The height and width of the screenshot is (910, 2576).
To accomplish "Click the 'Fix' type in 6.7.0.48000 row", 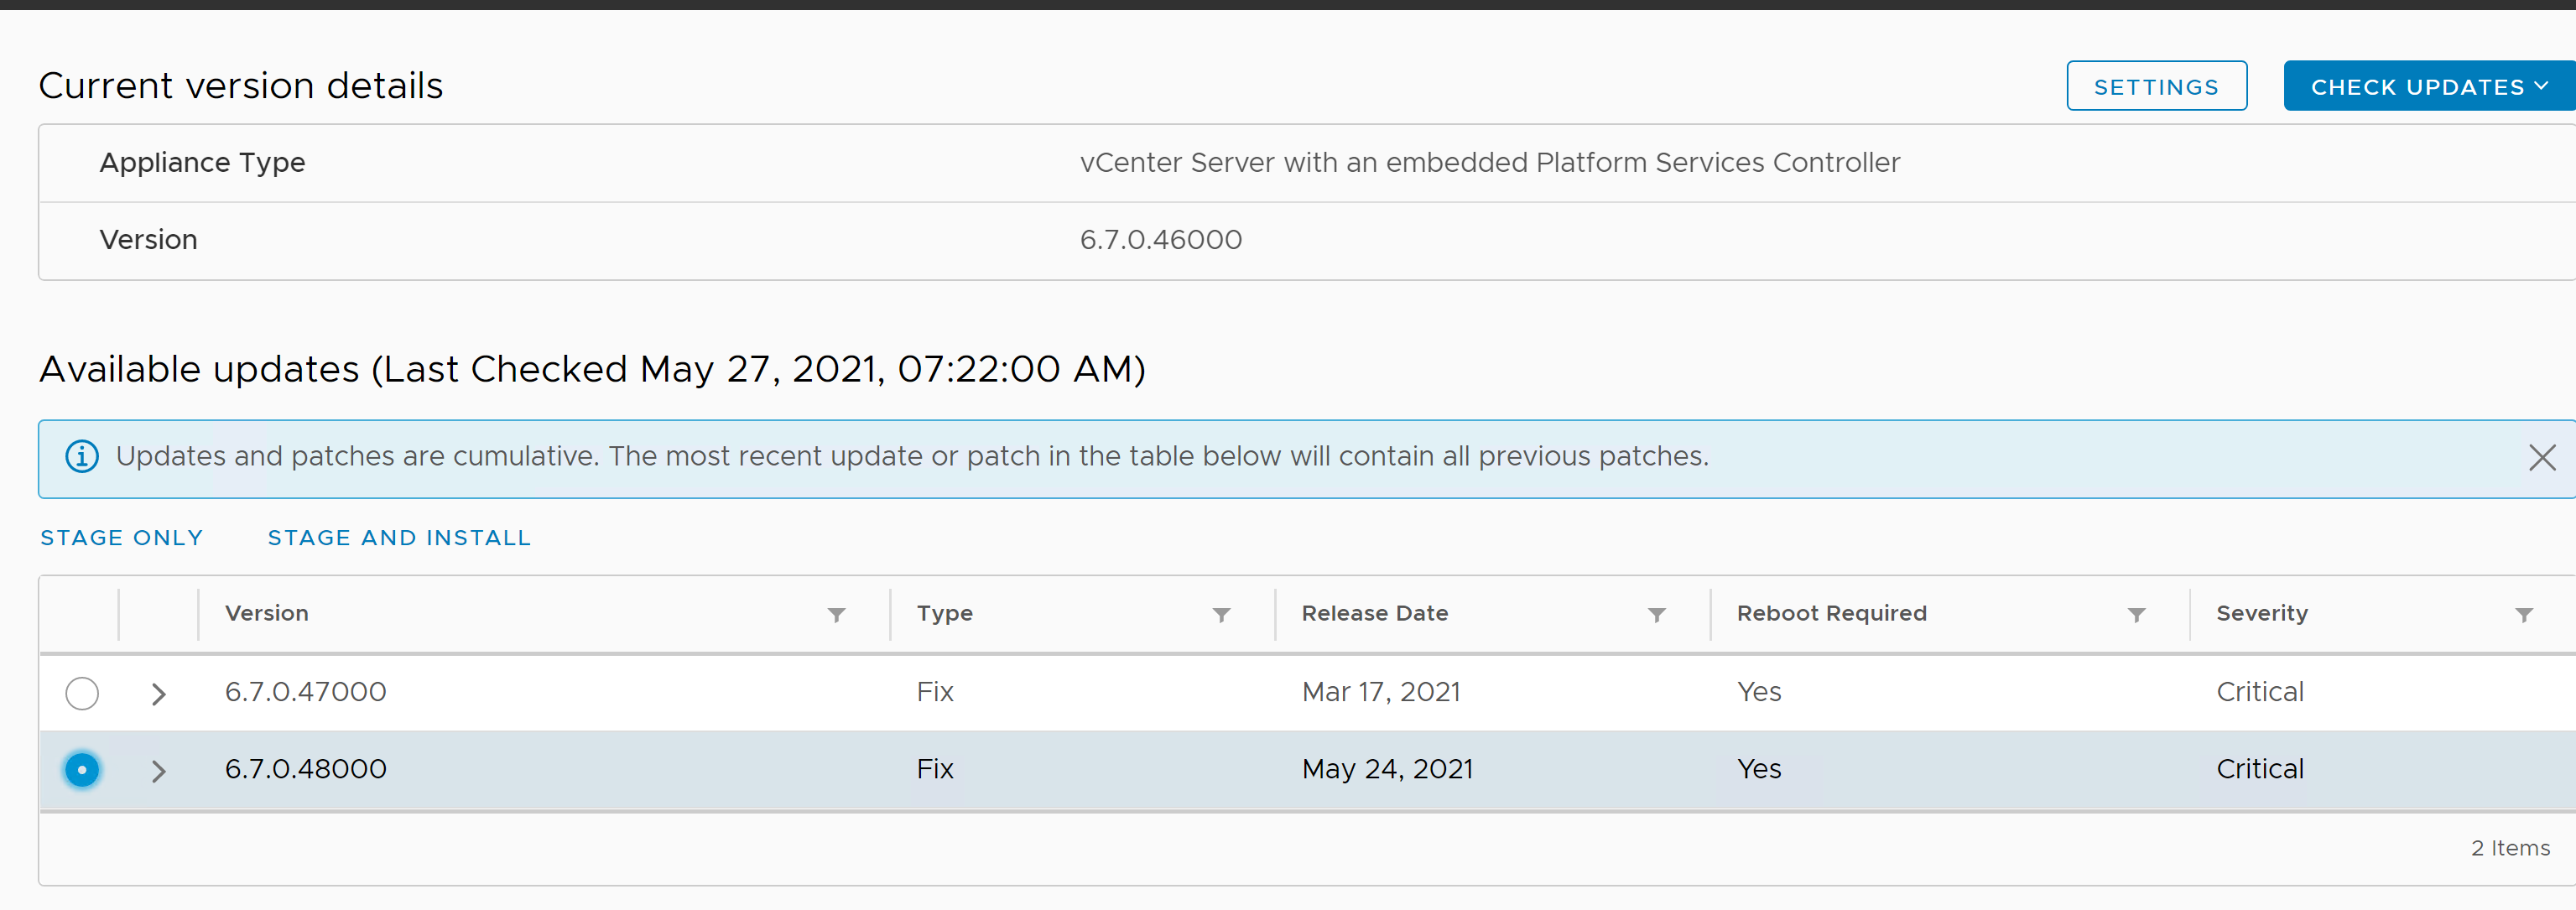I will 935,769.
